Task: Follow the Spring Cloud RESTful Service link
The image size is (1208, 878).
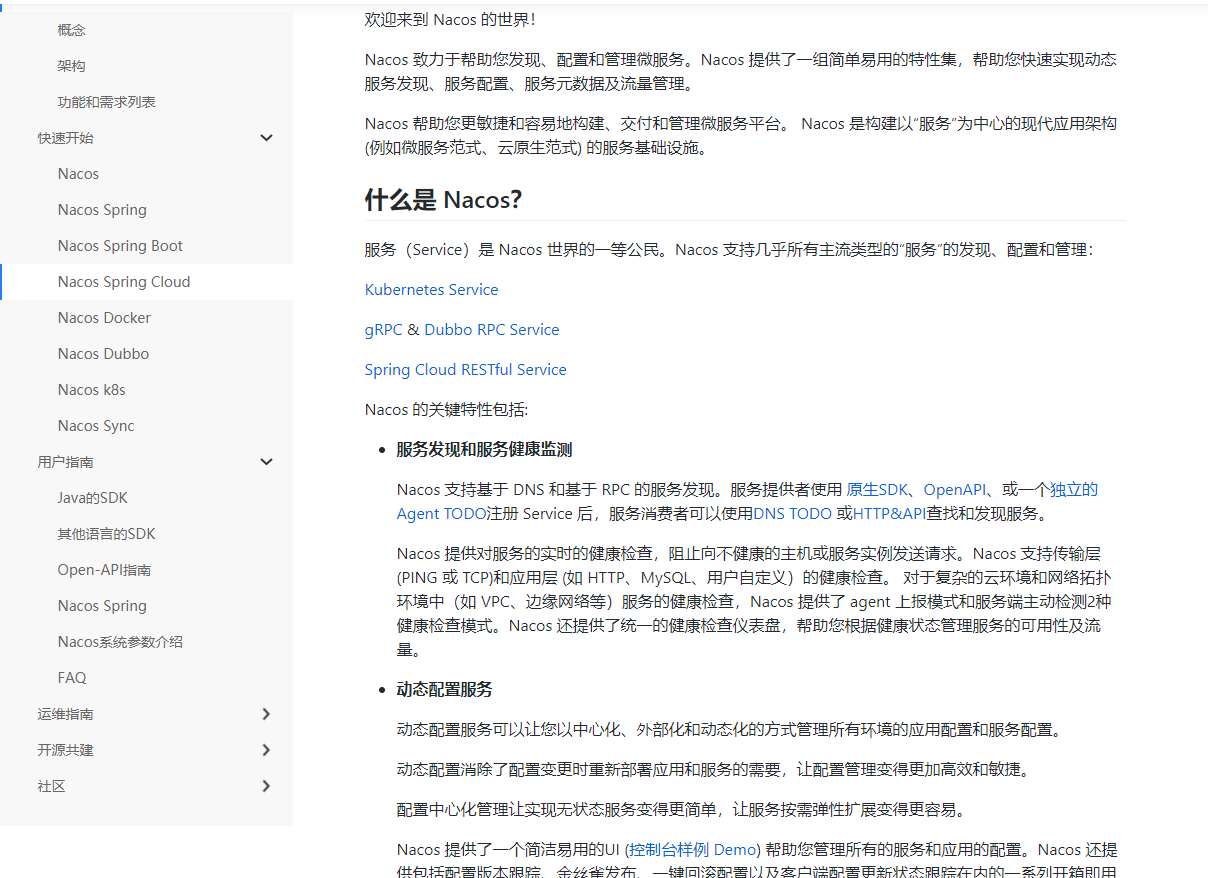Action: coord(466,370)
